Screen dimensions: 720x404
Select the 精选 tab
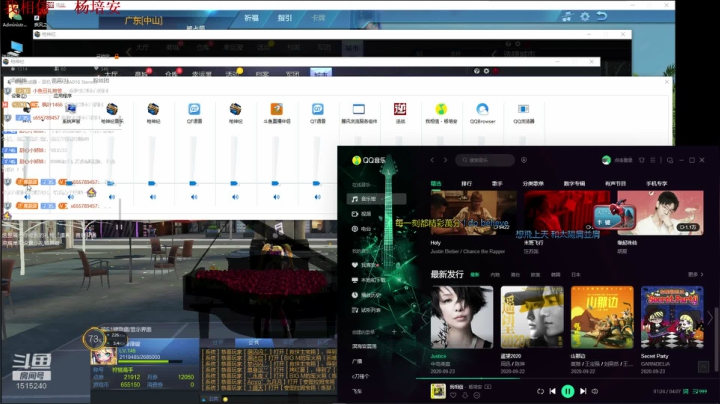coord(436,183)
